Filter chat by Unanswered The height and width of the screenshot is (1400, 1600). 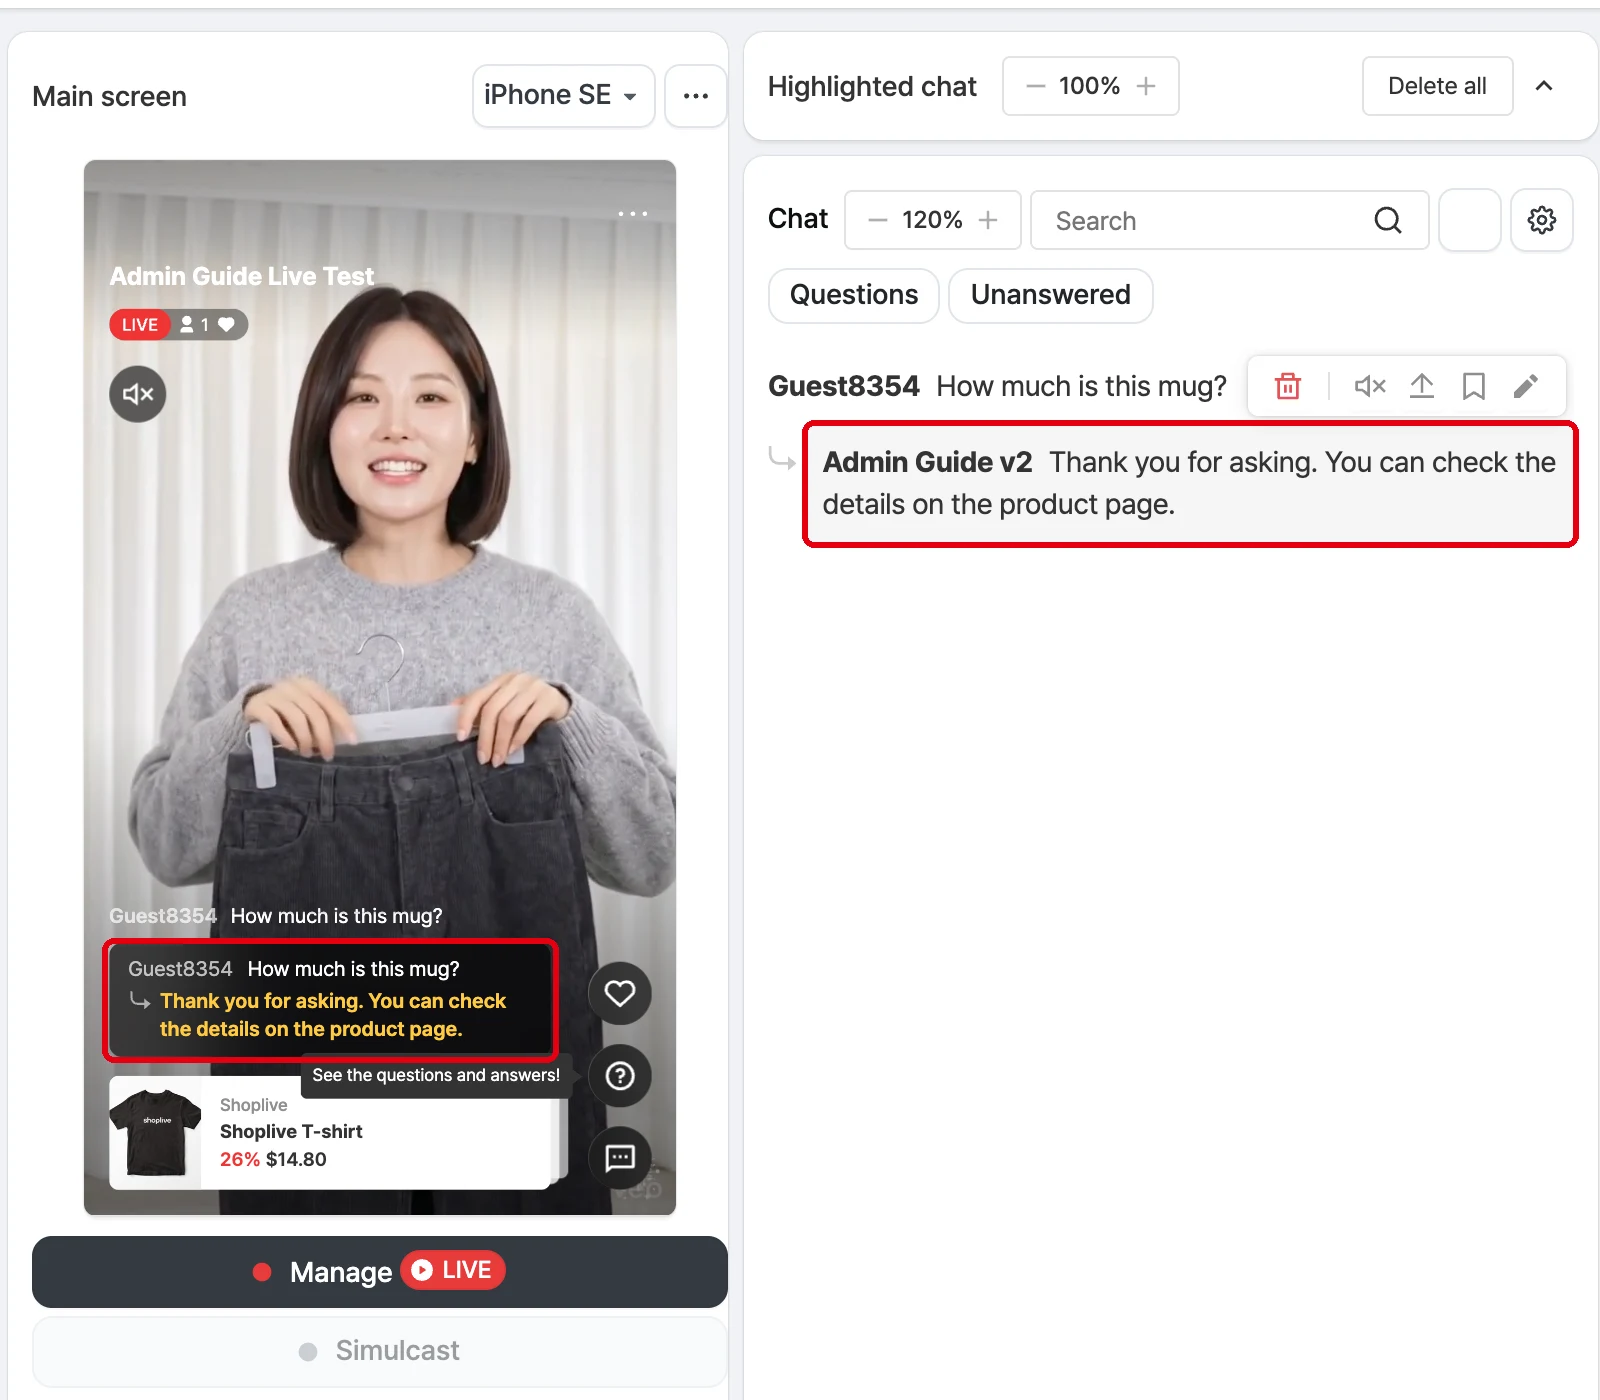[x=1051, y=295]
